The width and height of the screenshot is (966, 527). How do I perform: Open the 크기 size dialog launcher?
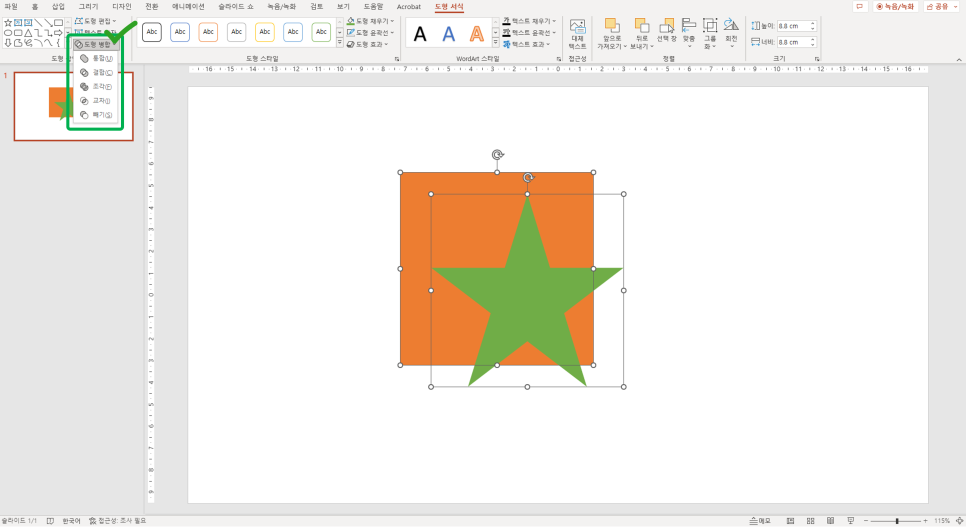pos(817,59)
